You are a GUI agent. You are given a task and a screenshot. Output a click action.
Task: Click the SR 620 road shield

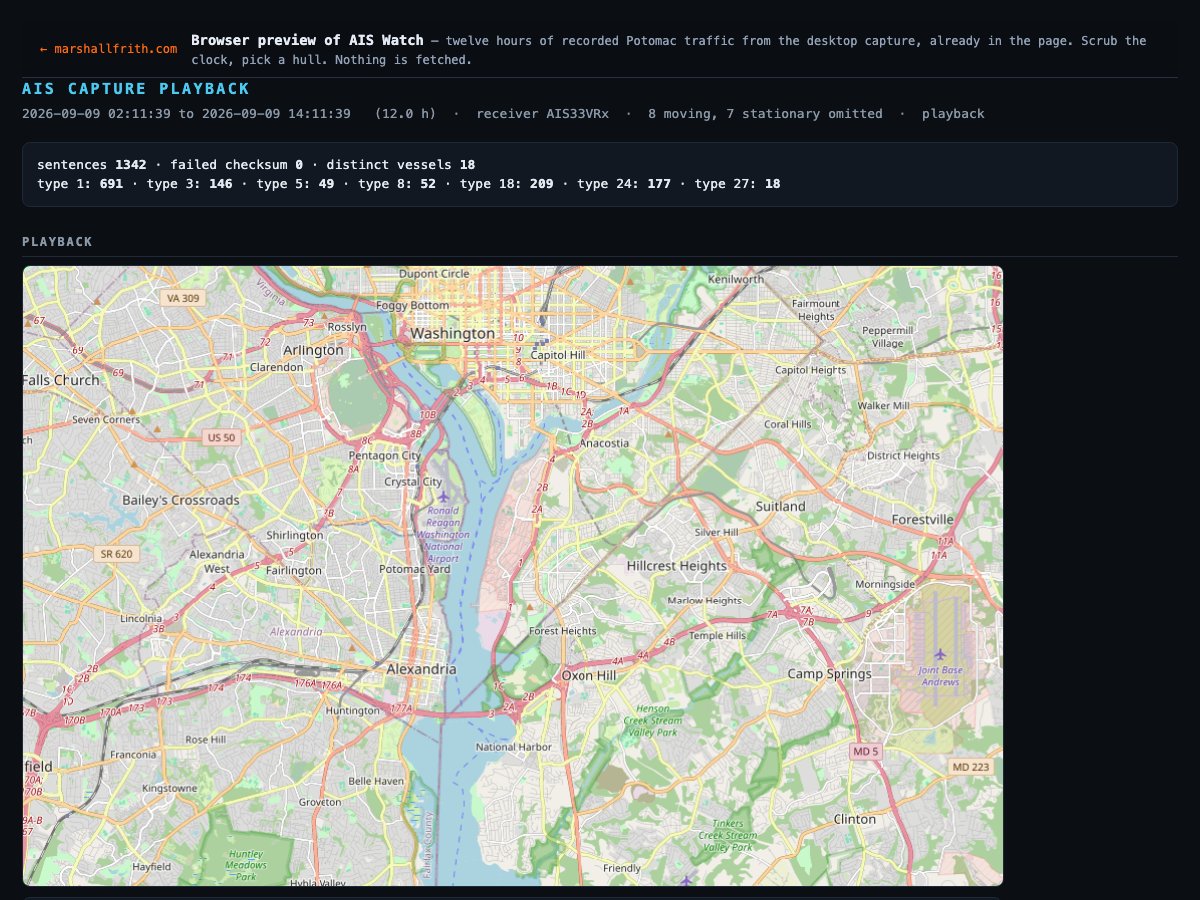(x=115, y=553)
